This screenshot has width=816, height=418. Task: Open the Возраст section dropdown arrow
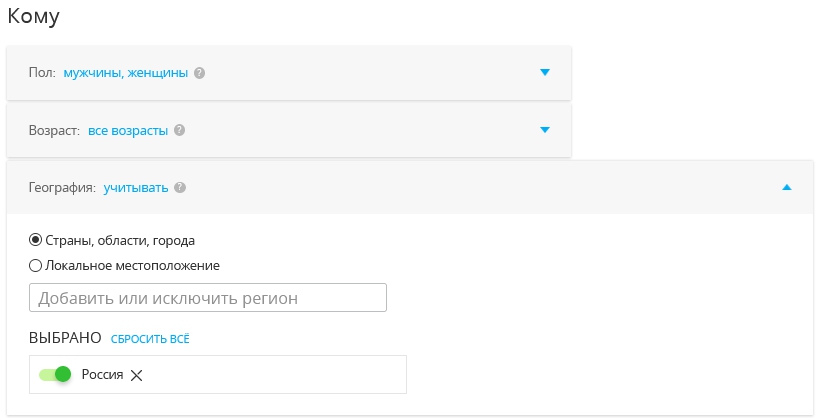pos(545,130)
